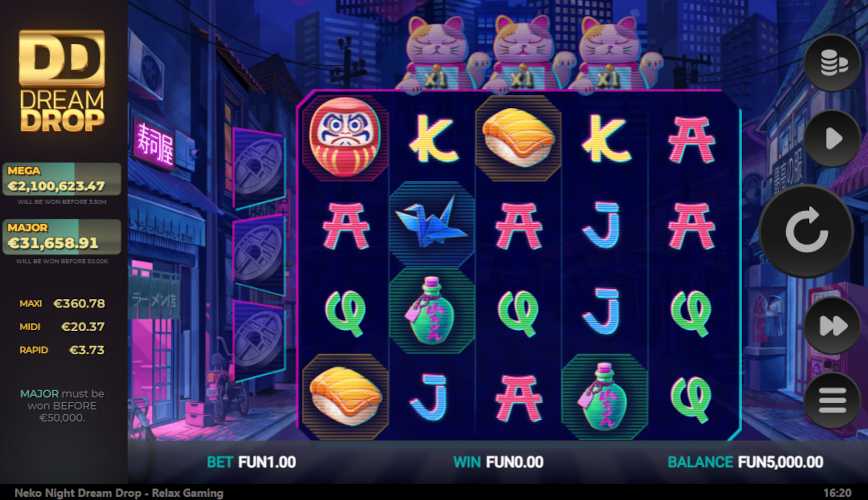The image size is (868, 500).
Task: Click the blue origami crane symbol
Action: coord(432,224)
